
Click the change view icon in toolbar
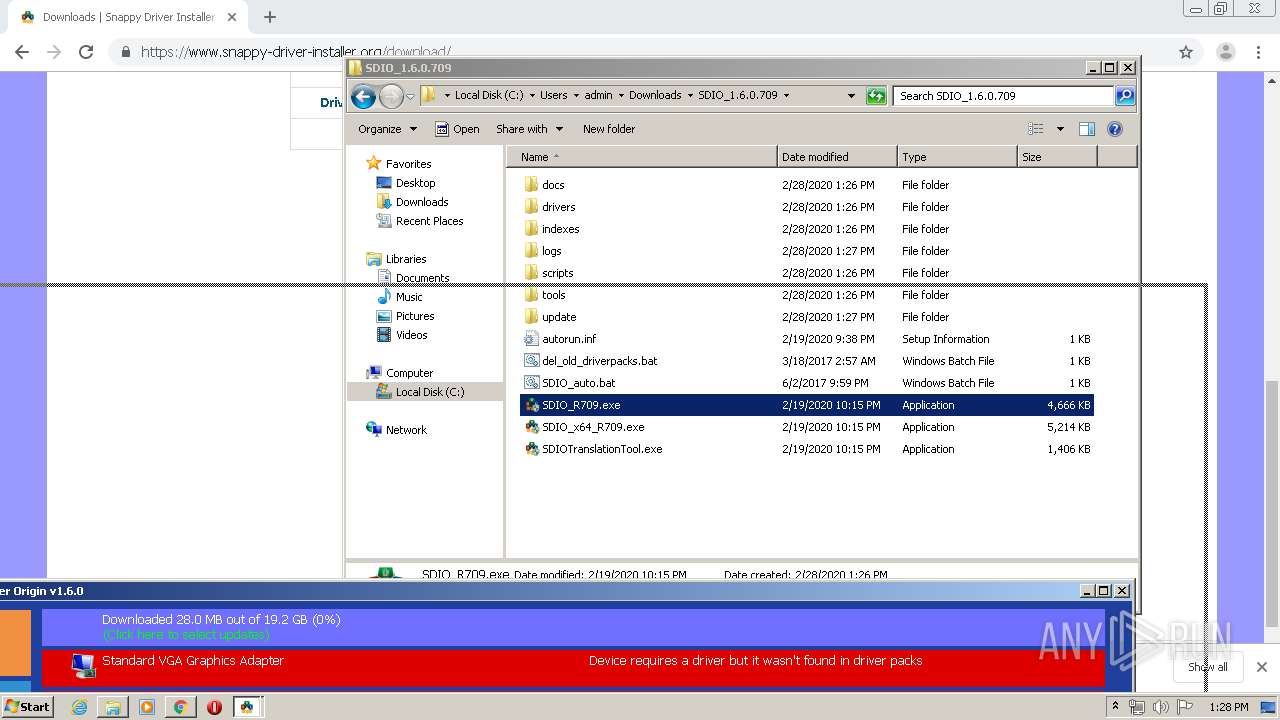pos(1036,129)
